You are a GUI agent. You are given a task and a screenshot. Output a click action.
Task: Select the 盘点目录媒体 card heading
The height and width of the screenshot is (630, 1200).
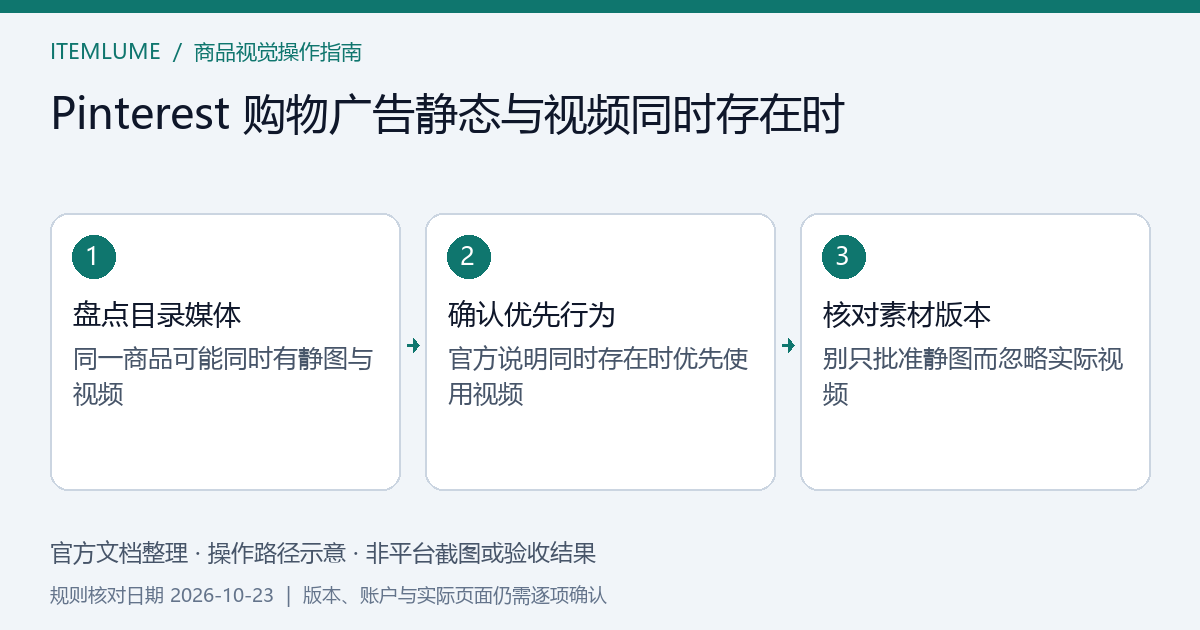157,315
